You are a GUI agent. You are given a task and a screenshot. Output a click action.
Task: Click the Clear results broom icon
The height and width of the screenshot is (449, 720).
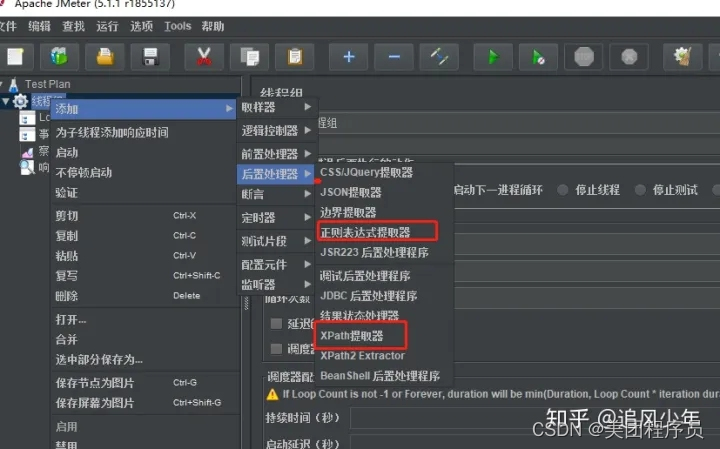coord(683,57)
